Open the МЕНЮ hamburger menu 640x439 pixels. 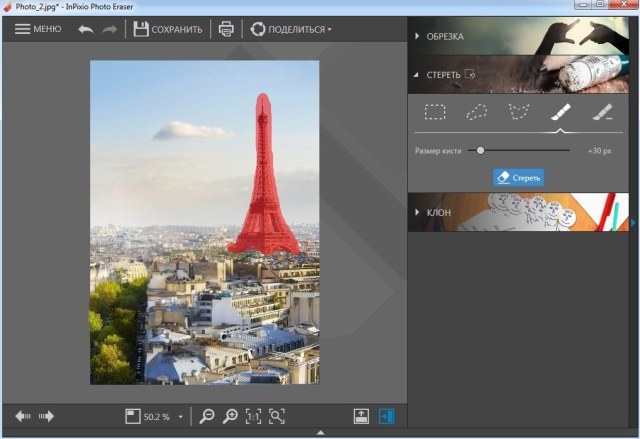pyautogui.click(x=38, y=29)
